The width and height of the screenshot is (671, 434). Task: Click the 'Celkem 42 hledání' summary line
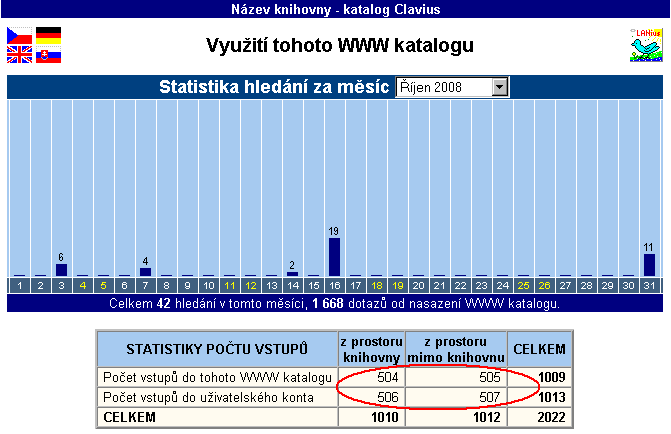335,303
